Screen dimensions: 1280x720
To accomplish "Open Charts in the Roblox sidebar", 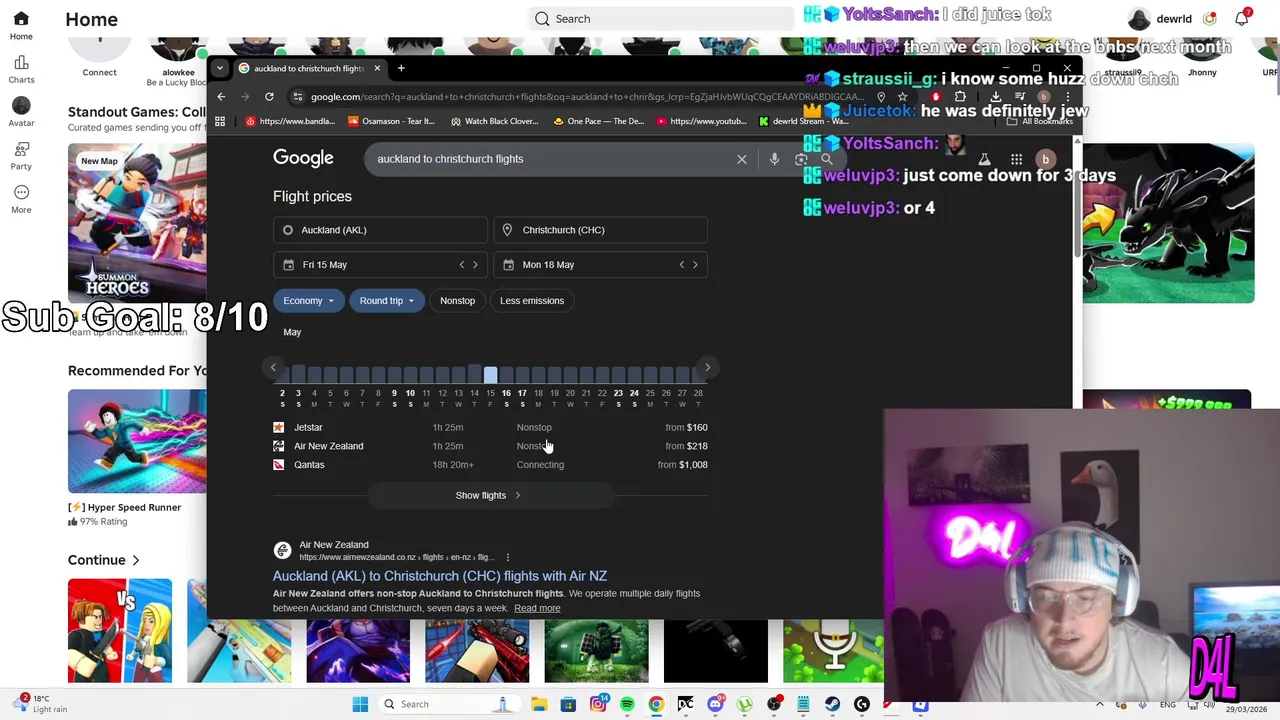I will tap(21, 69).
